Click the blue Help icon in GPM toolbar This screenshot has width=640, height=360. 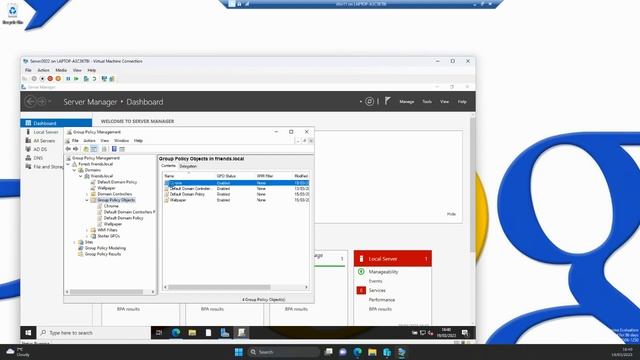point(114,149)
